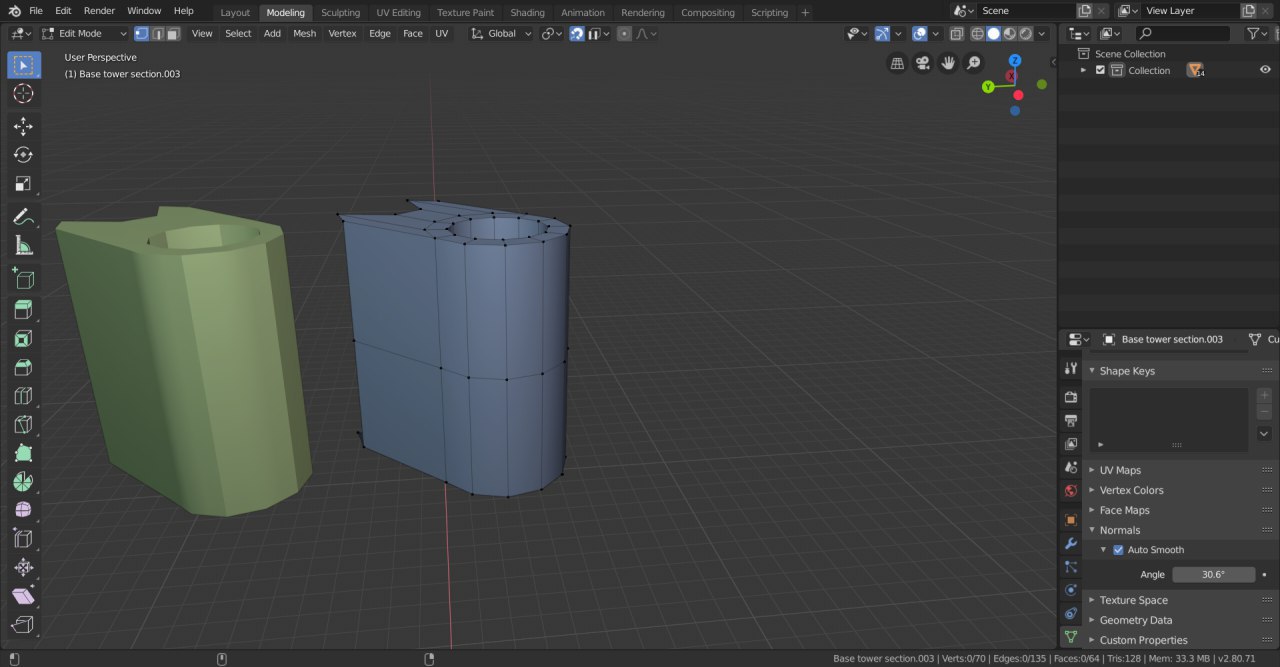Pick the Move tool in toolbar
Screen dimensions: 1280x667
click(x=24, y=126)
